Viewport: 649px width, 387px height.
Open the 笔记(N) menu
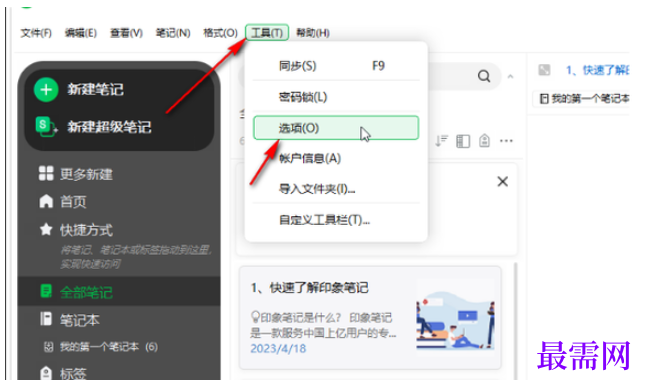[173, 33]
